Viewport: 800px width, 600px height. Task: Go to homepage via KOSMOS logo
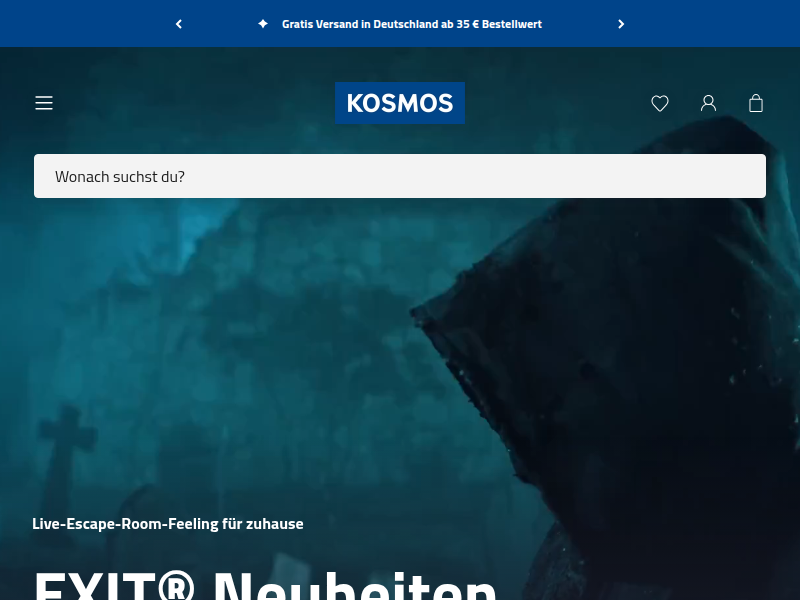coord(400,103)
